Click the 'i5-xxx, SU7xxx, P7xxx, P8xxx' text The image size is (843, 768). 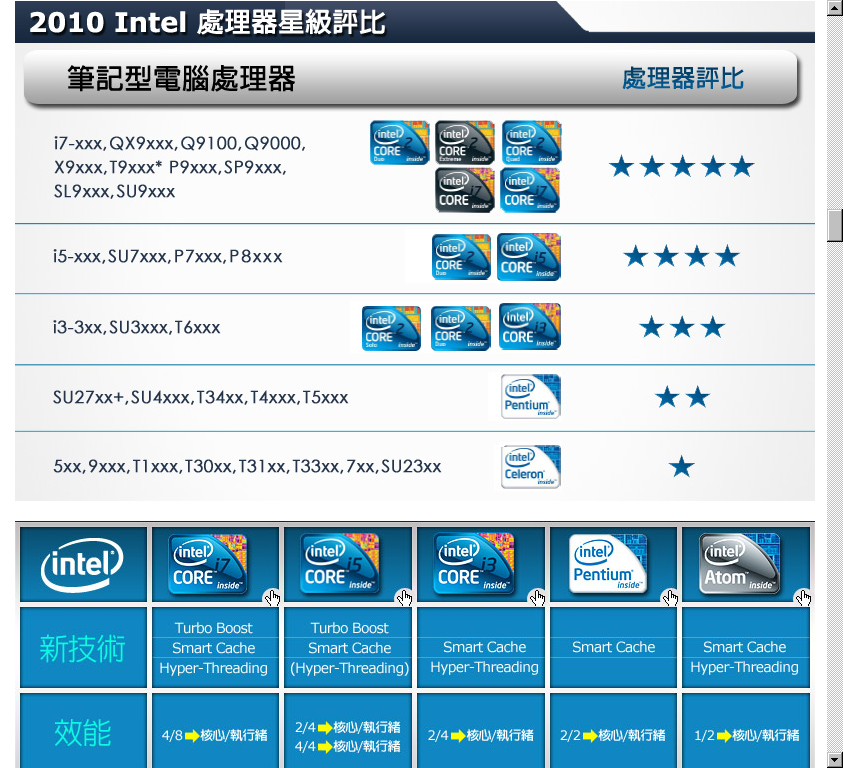coord(167,257)
